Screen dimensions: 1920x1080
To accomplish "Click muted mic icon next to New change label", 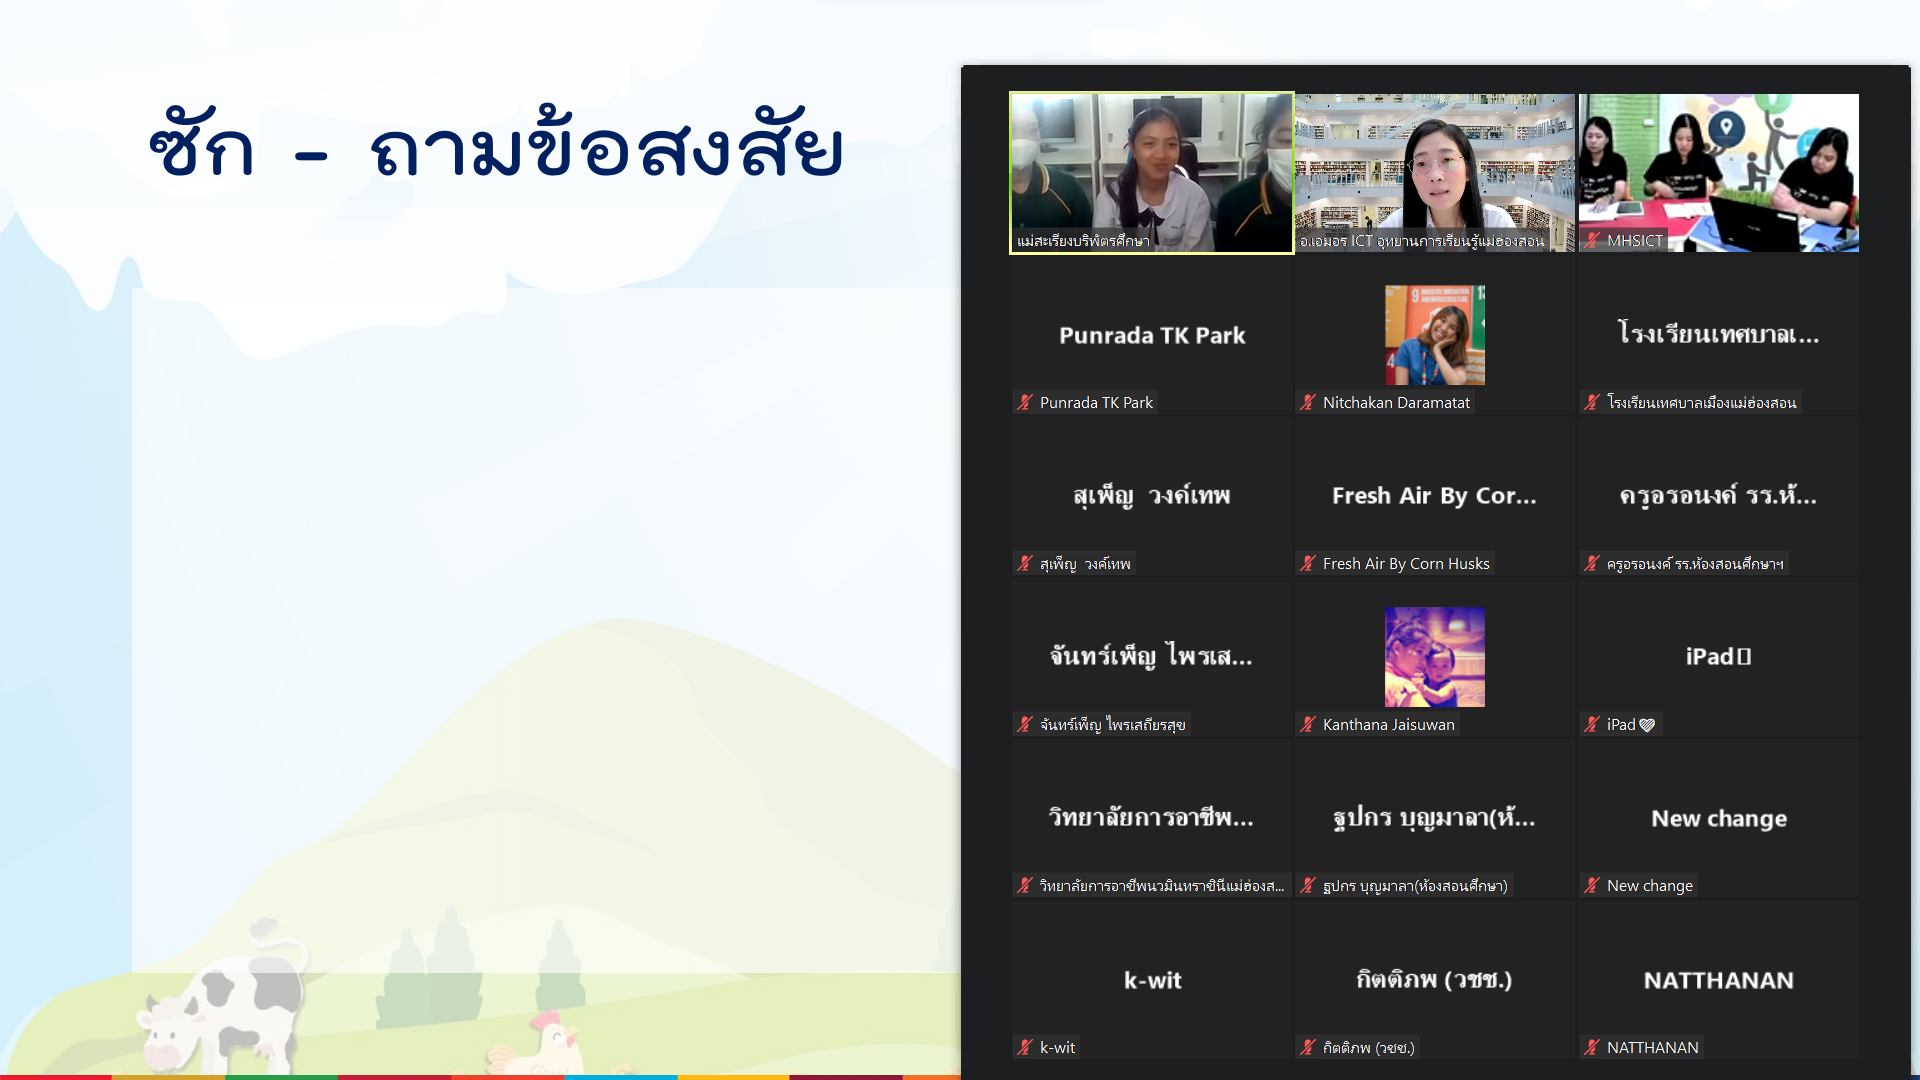I will (1592, 886).
